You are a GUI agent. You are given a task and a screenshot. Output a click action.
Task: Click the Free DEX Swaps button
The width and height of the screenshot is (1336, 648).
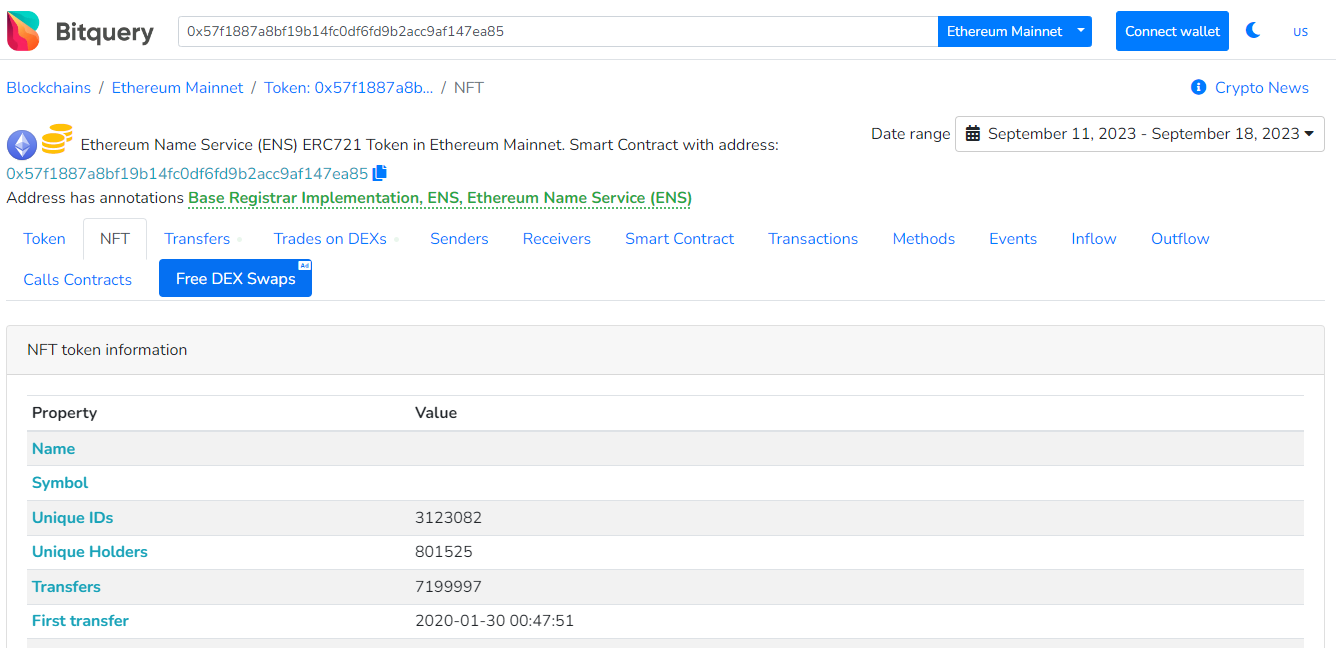tap(235, 278)
